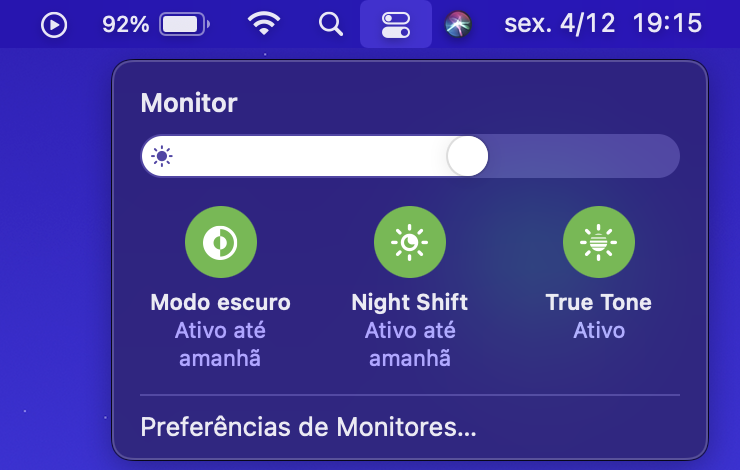
Task: Click the 92% battery percentage text
Action: (x=126, y=25)
